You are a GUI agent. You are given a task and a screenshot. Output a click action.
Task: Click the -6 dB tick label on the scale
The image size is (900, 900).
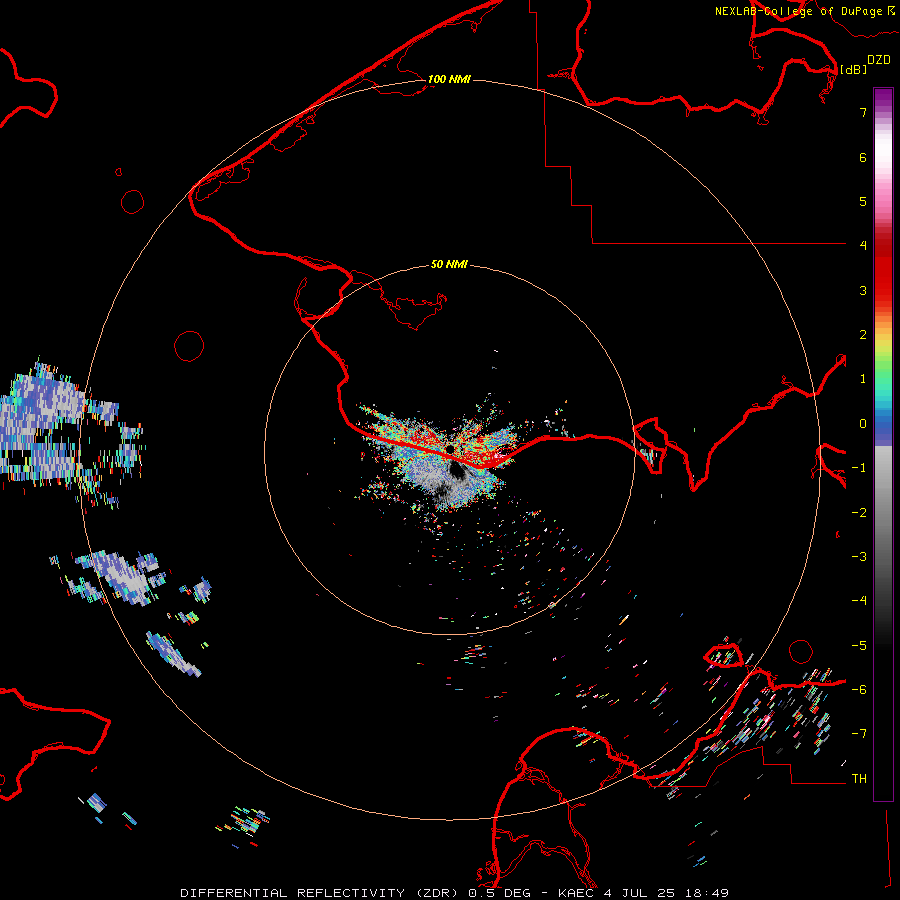(x=859, y=690)
